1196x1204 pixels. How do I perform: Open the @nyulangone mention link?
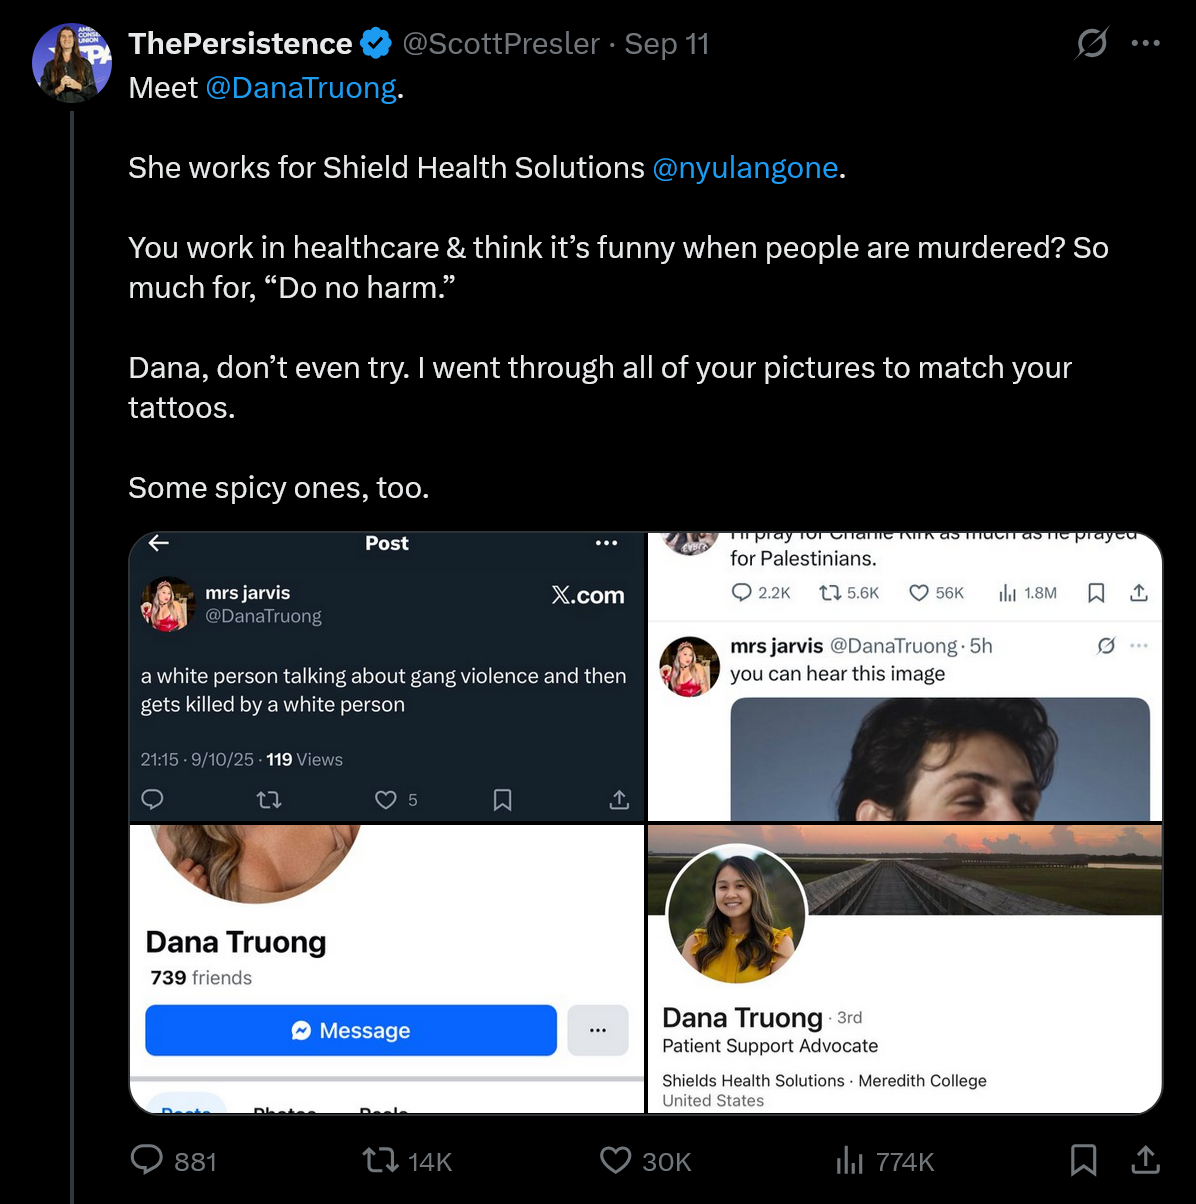(745, 168)
